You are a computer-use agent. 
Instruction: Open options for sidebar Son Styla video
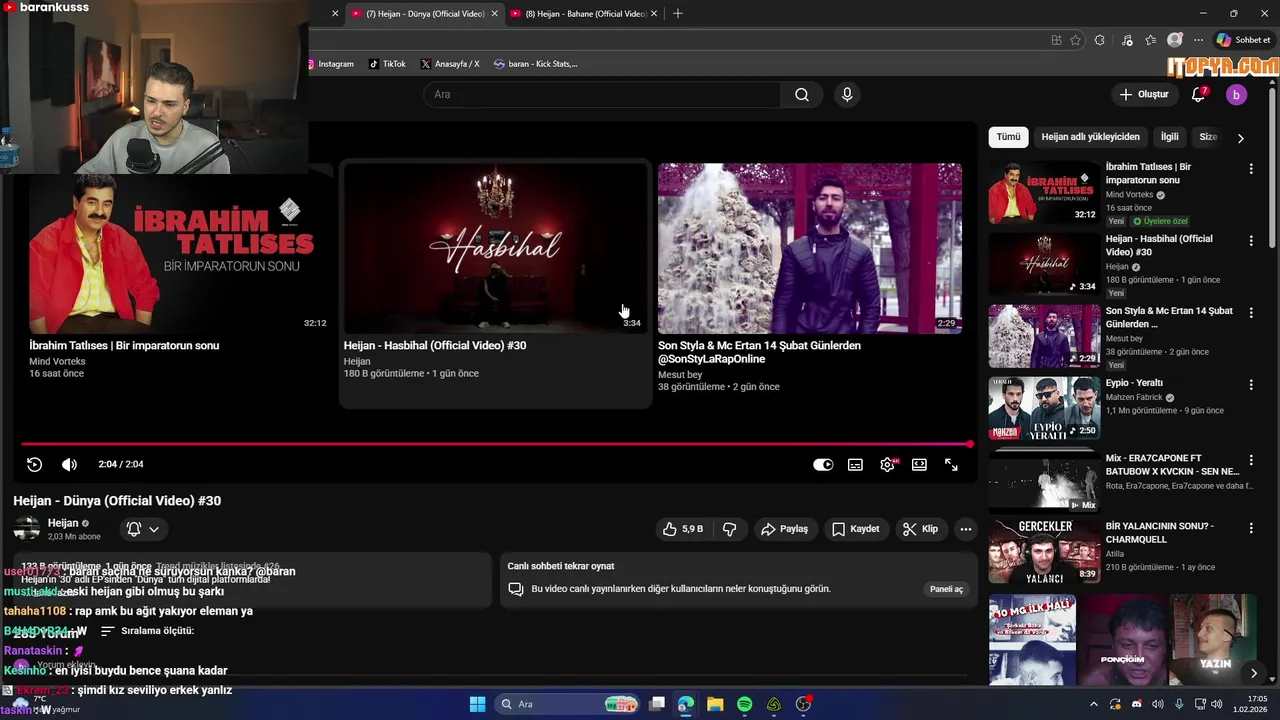tap(1251, 313)
